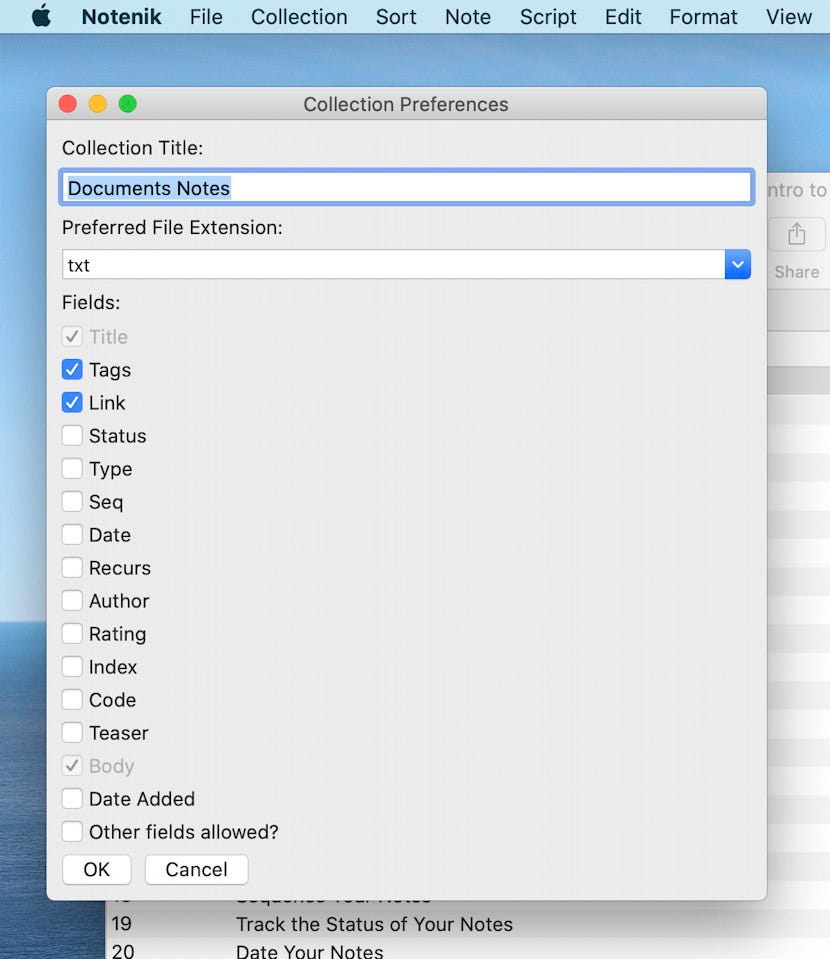
Task: Click the disabled Body checkbox
Action: (x=72, y=766)
